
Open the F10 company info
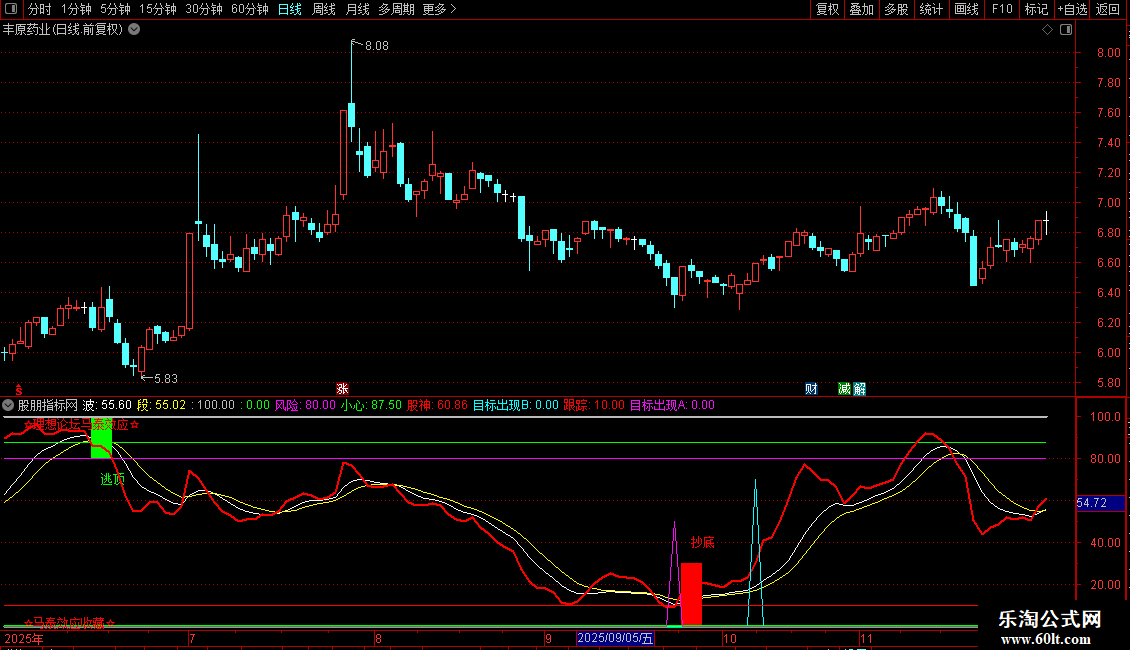[1001, 10]
